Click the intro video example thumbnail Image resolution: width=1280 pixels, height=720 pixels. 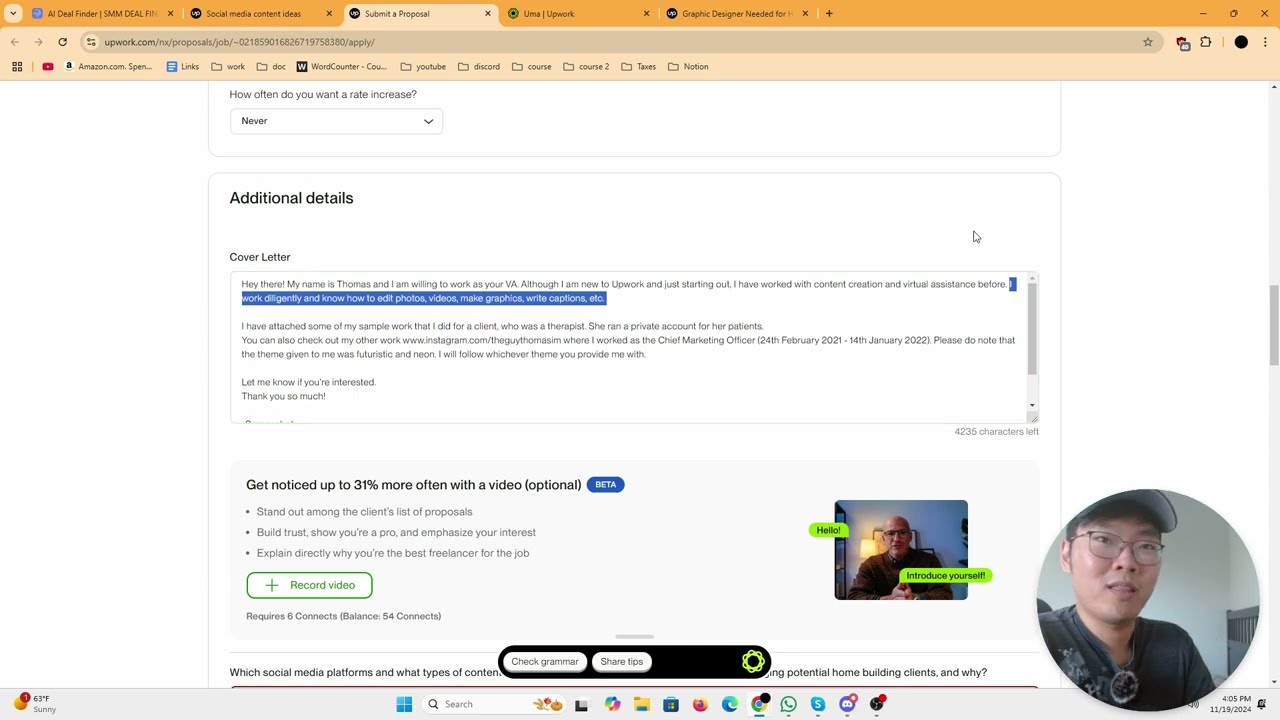(901, 550)
